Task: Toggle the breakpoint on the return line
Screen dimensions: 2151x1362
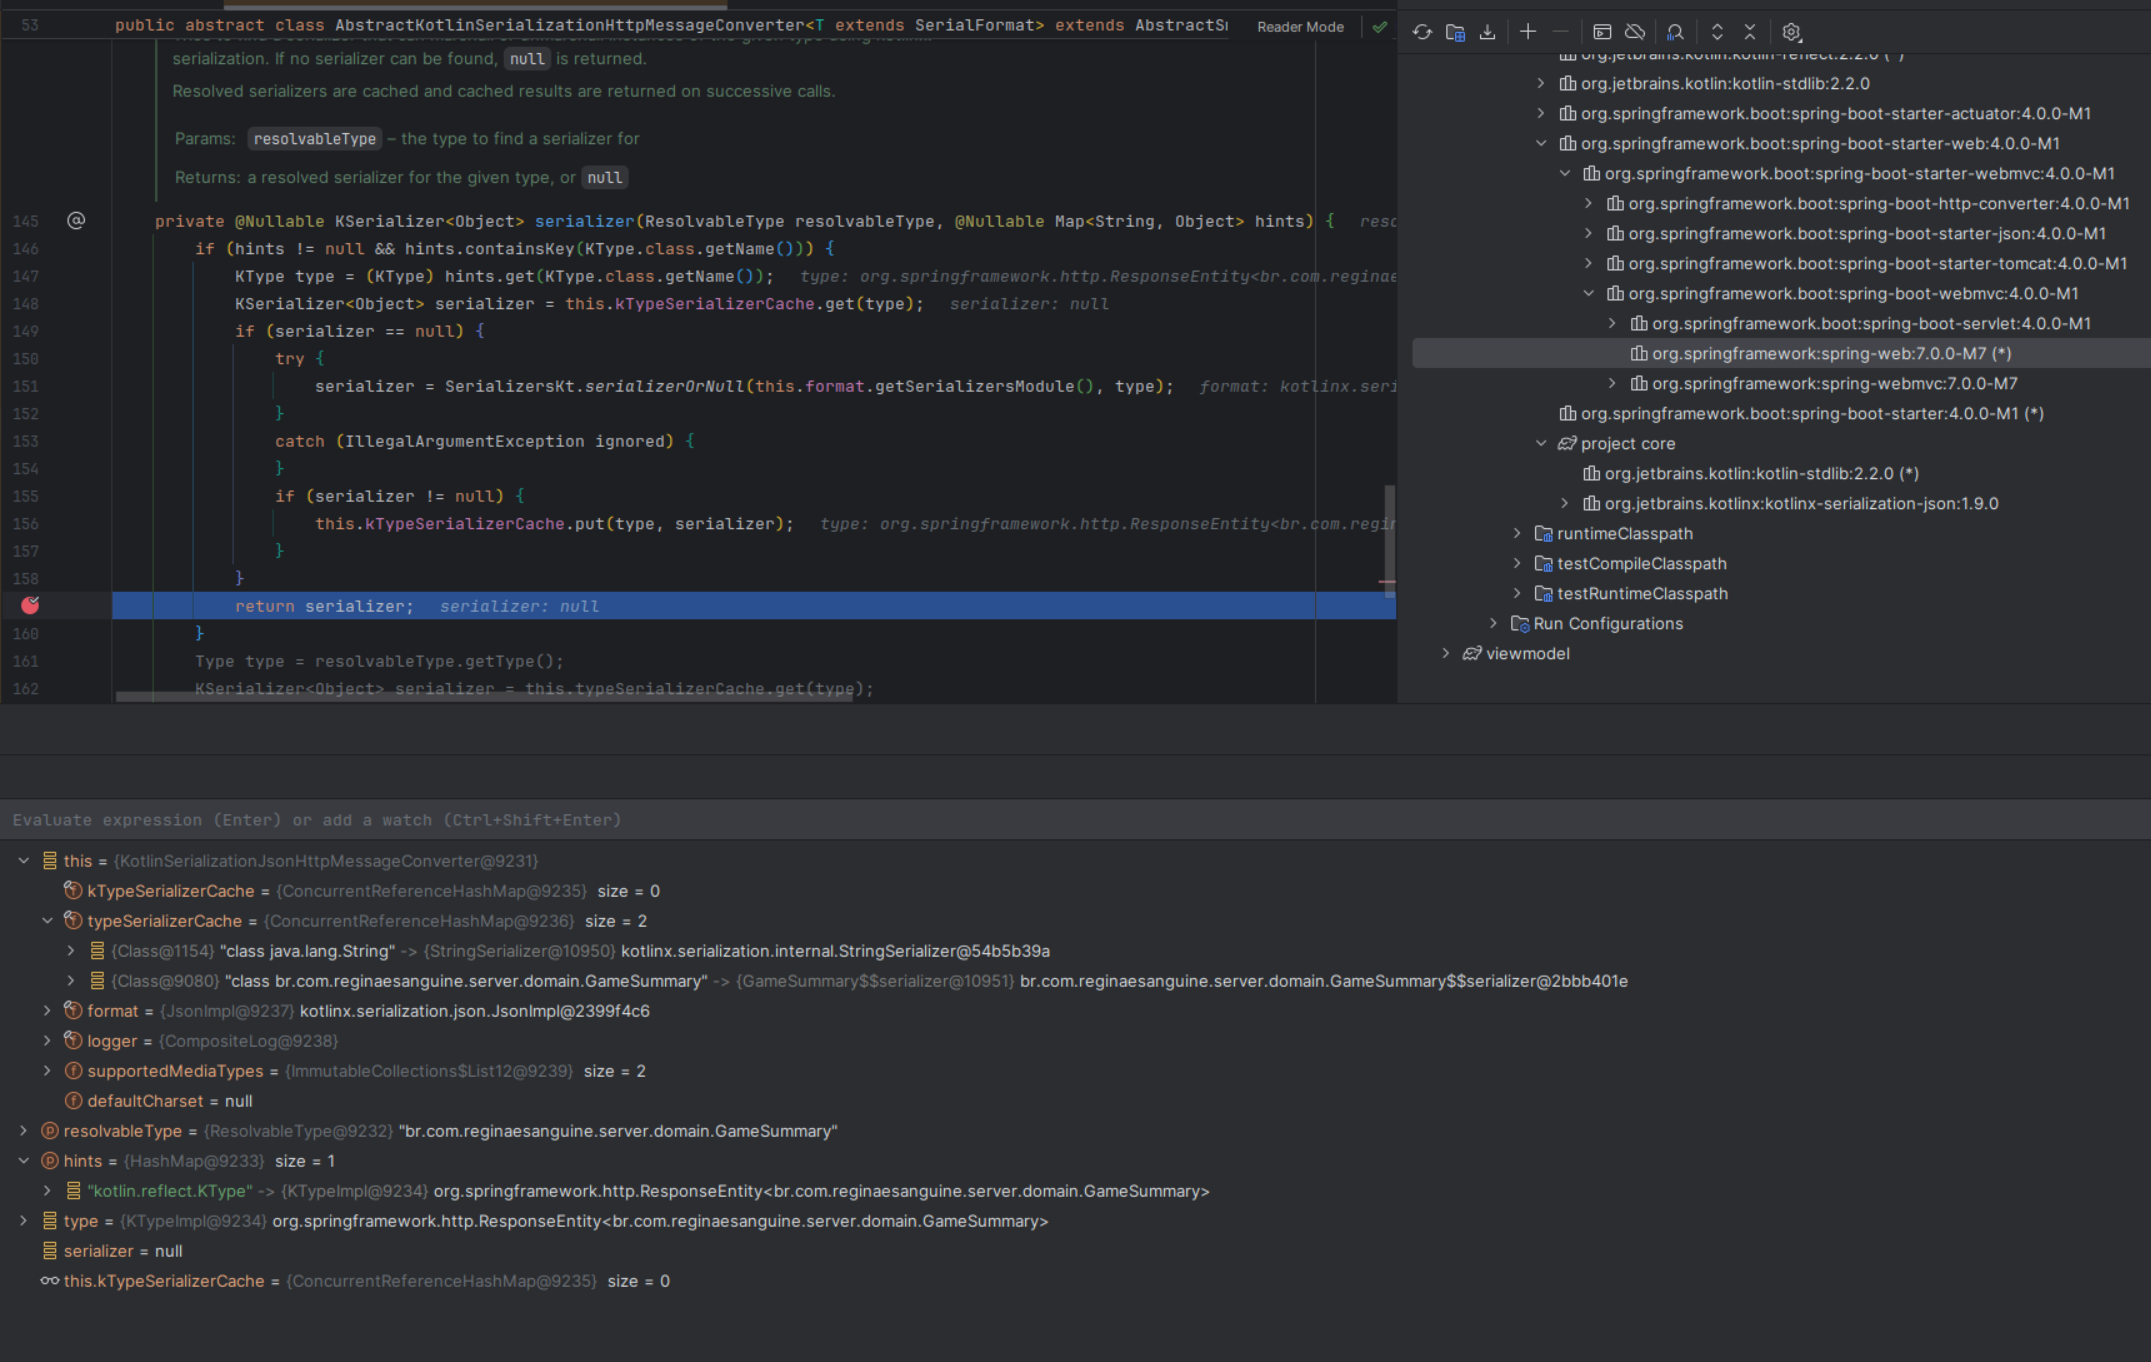Action: (30, 605)
